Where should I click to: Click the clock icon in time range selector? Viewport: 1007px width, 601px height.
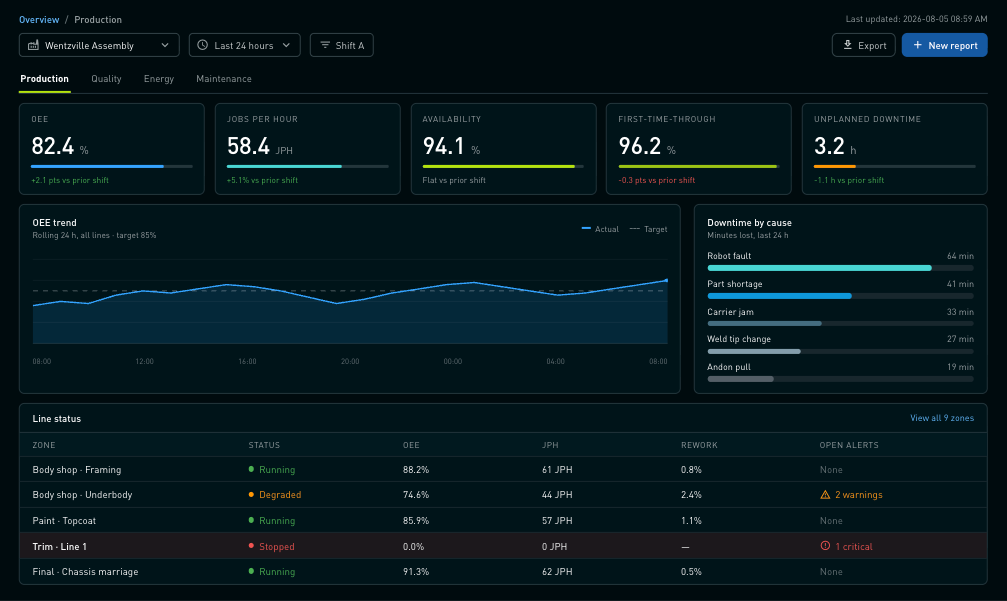click(x=202, y=46)
